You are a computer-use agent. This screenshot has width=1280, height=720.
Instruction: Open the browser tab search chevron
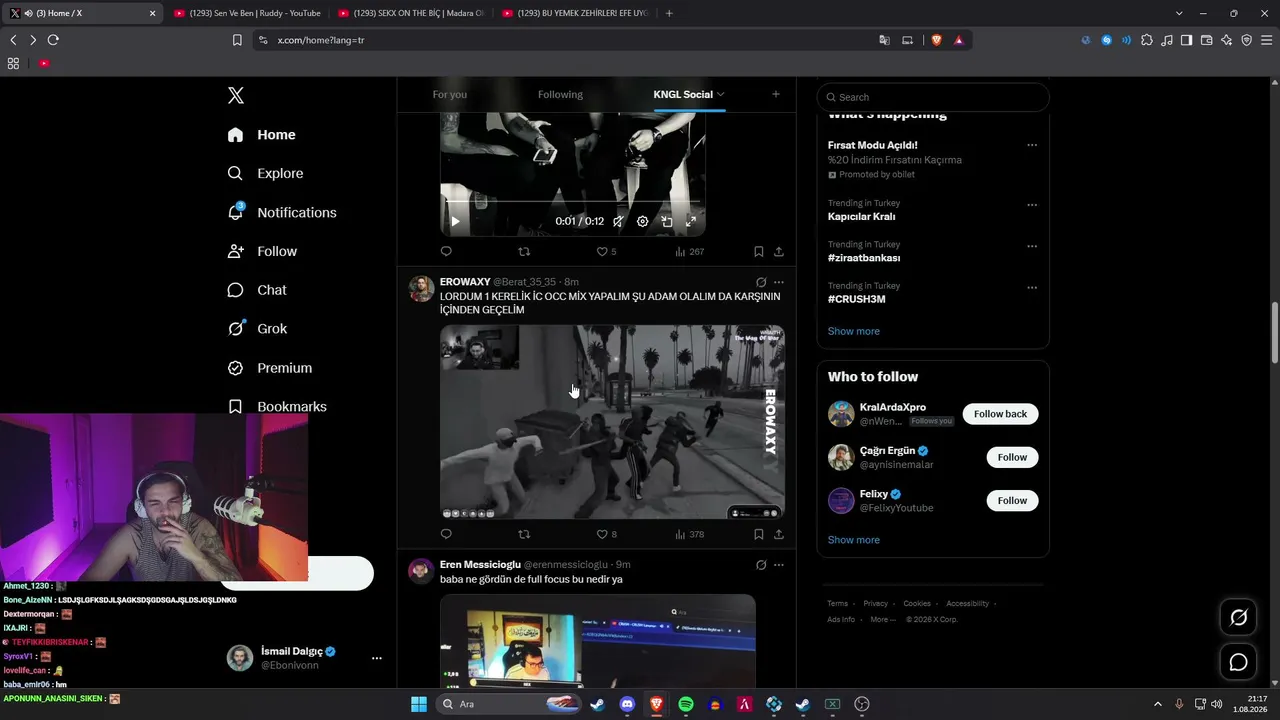(x=1179, y=13)
